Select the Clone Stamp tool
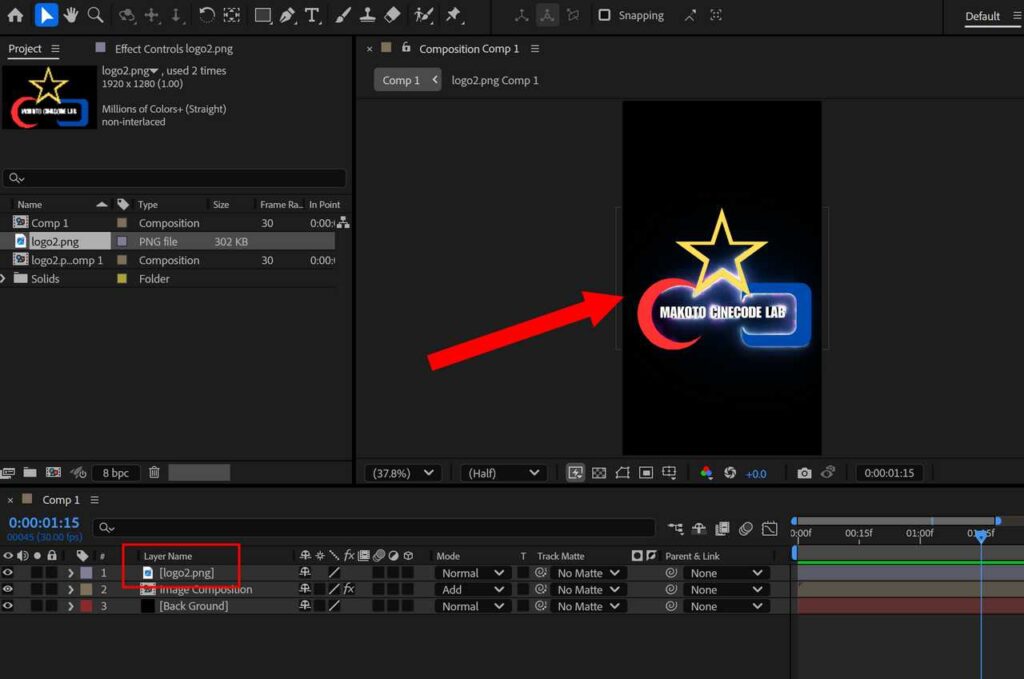Image resolution: width=1024 pixels, height=679 pixels. coord(368,15)
